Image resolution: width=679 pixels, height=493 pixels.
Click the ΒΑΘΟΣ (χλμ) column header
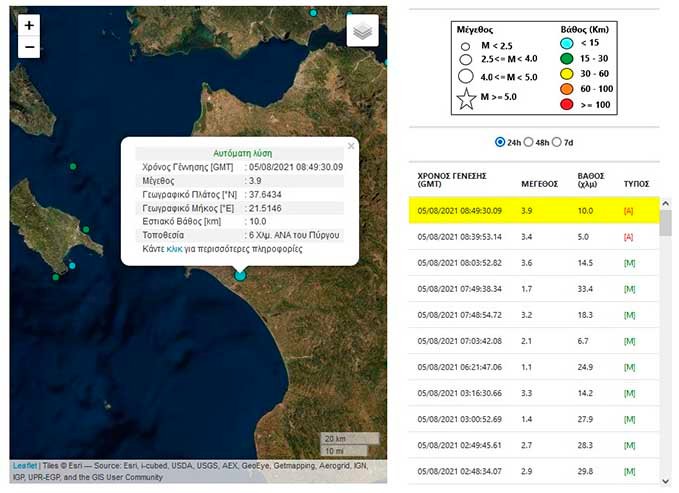coord(591,180)
